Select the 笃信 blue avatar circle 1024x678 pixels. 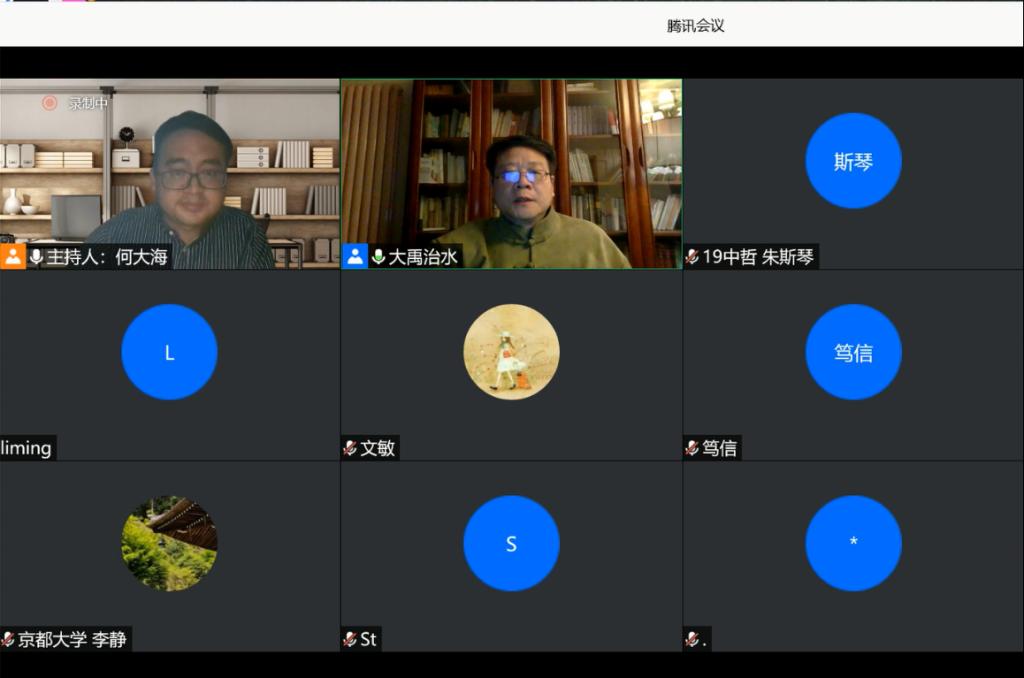pyautogui.click(x=853, y=352)
